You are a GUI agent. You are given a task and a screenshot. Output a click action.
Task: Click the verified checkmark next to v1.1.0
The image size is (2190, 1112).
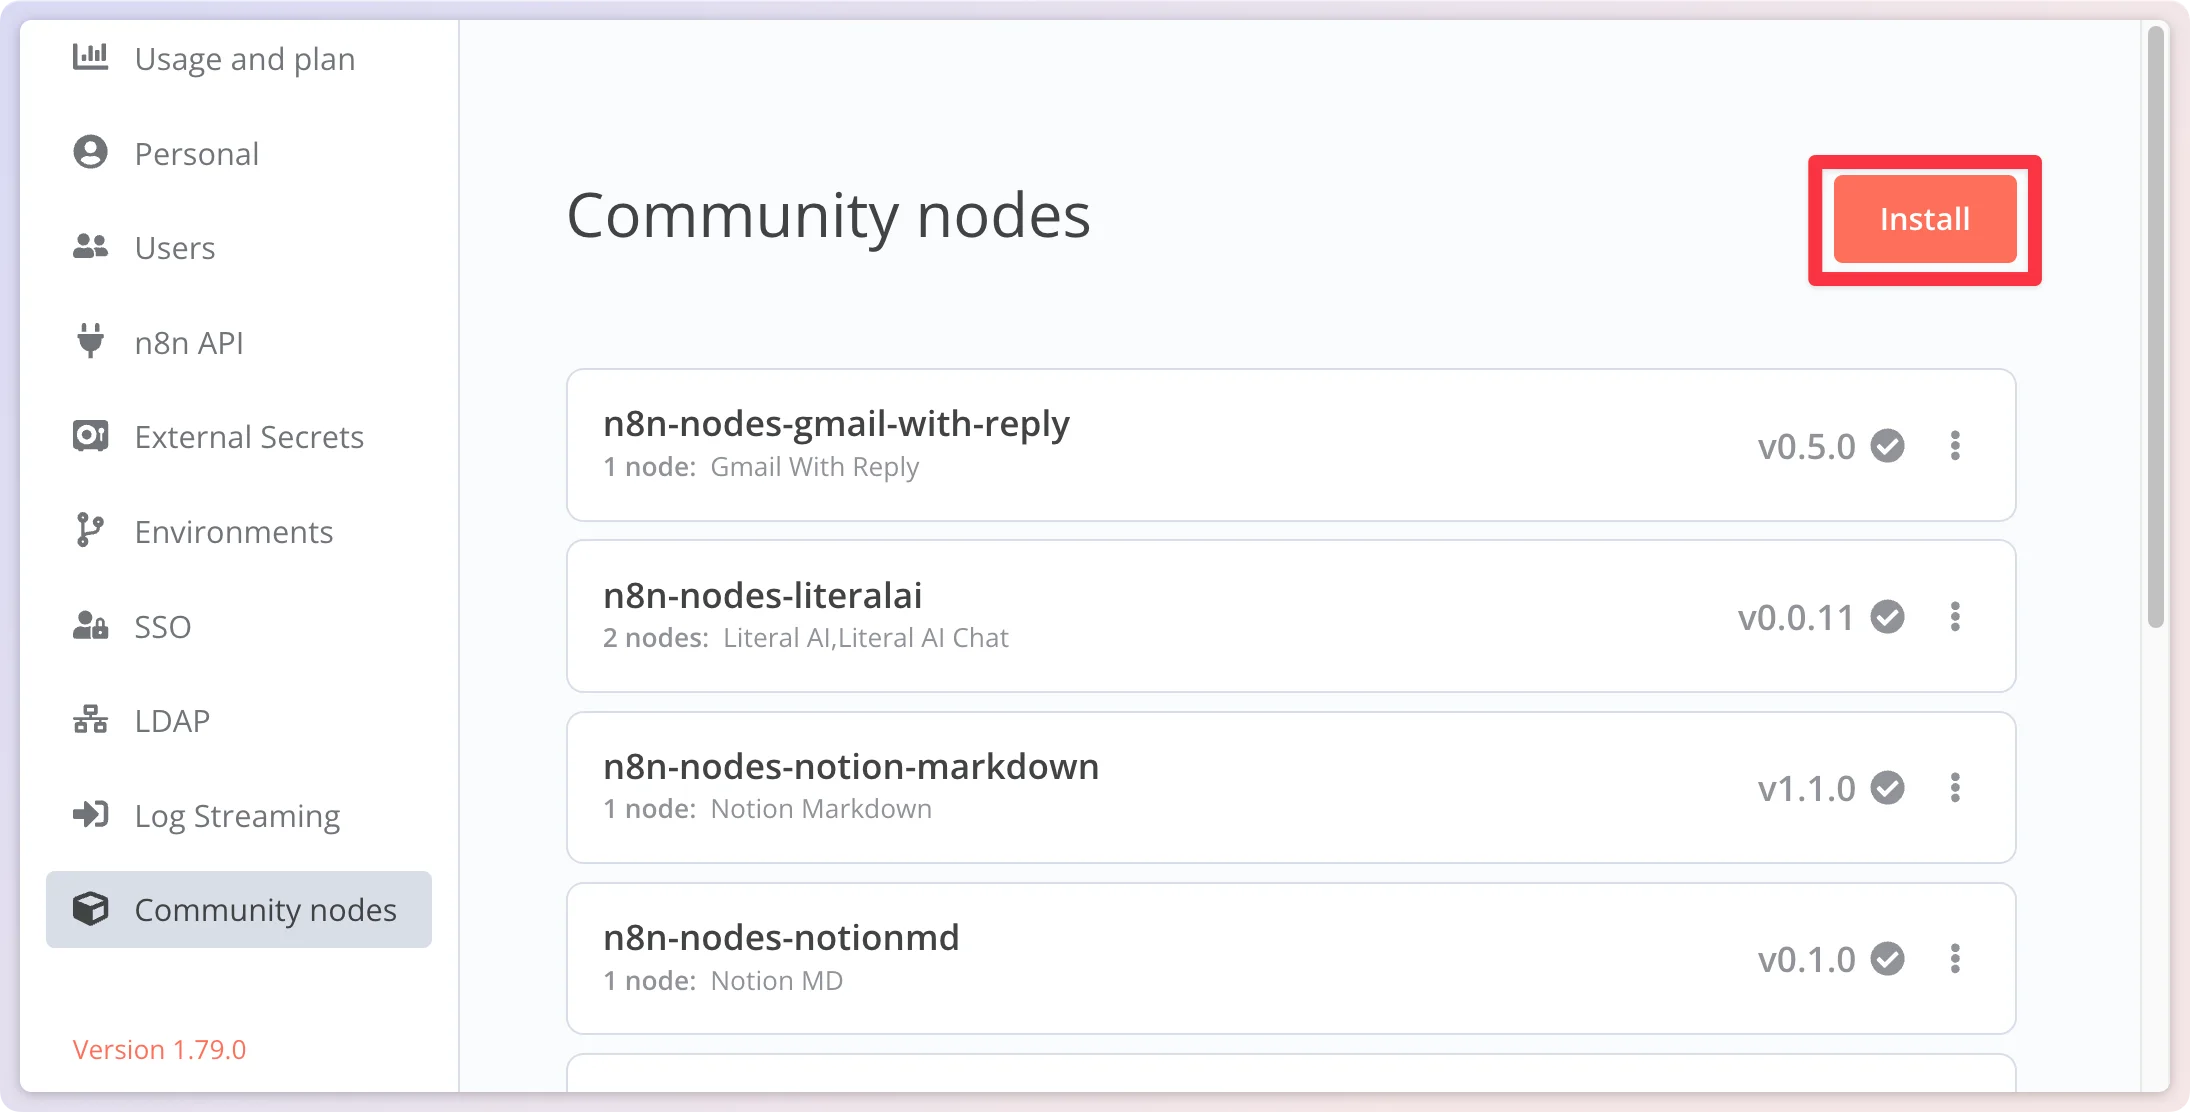pos(1888,787)
